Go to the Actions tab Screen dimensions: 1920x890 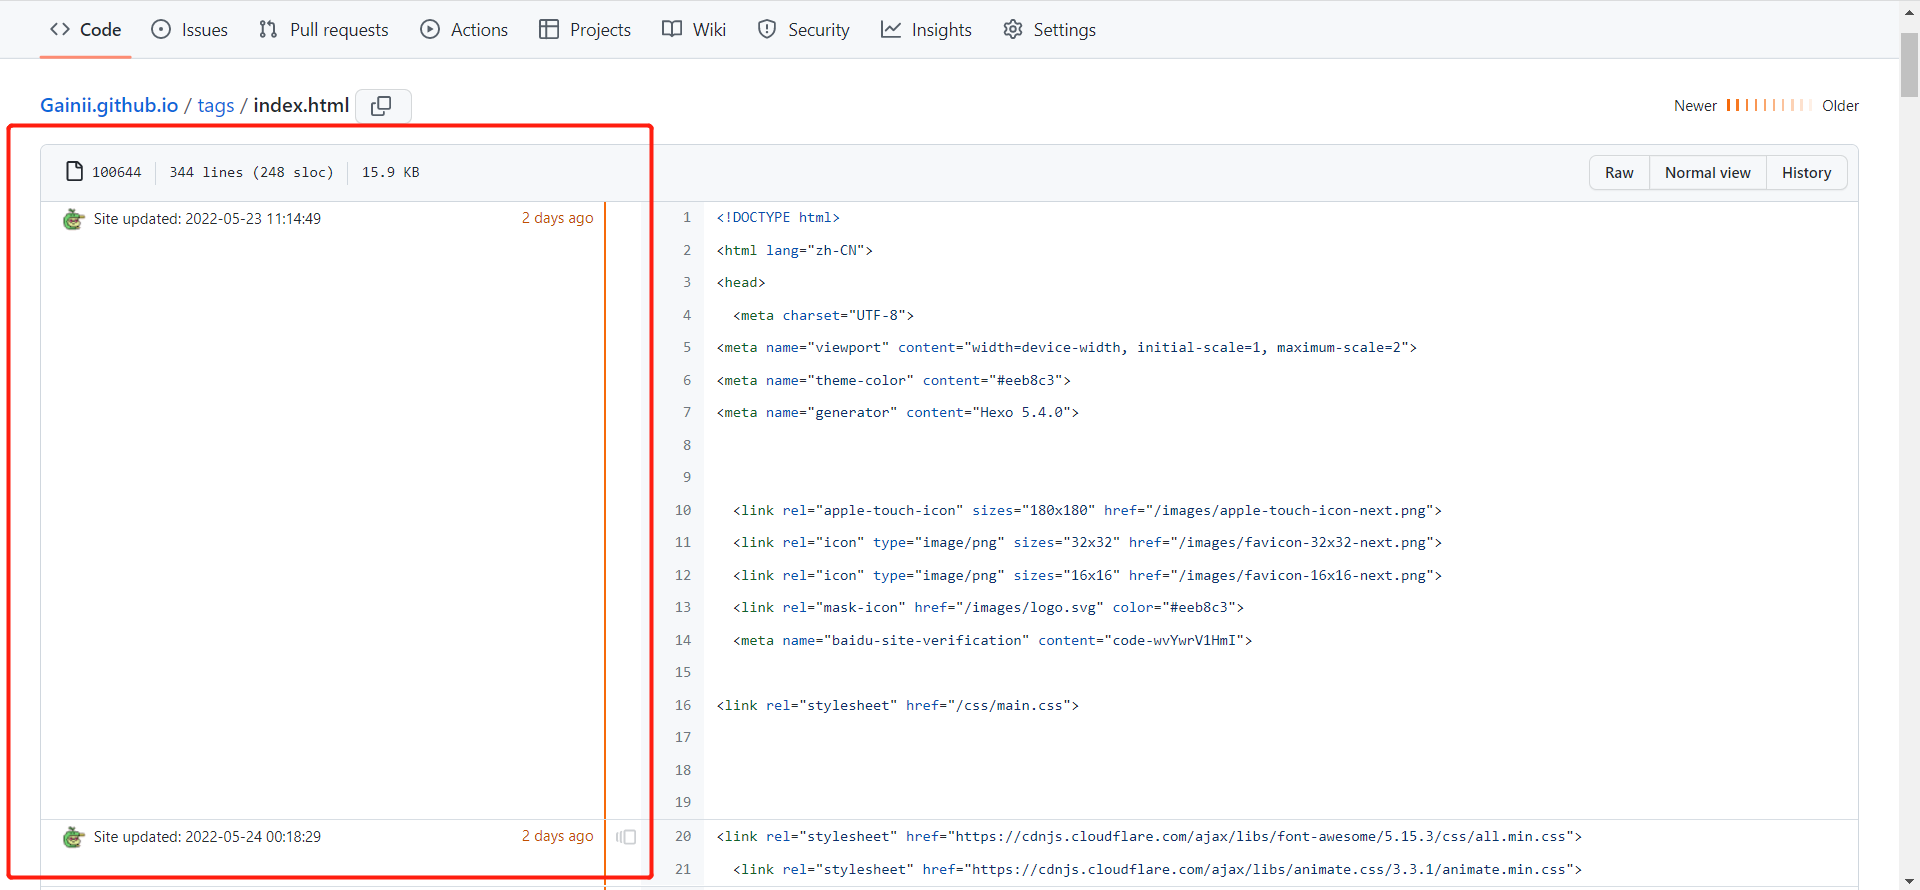pyautogui.click(x=464, y=29)
